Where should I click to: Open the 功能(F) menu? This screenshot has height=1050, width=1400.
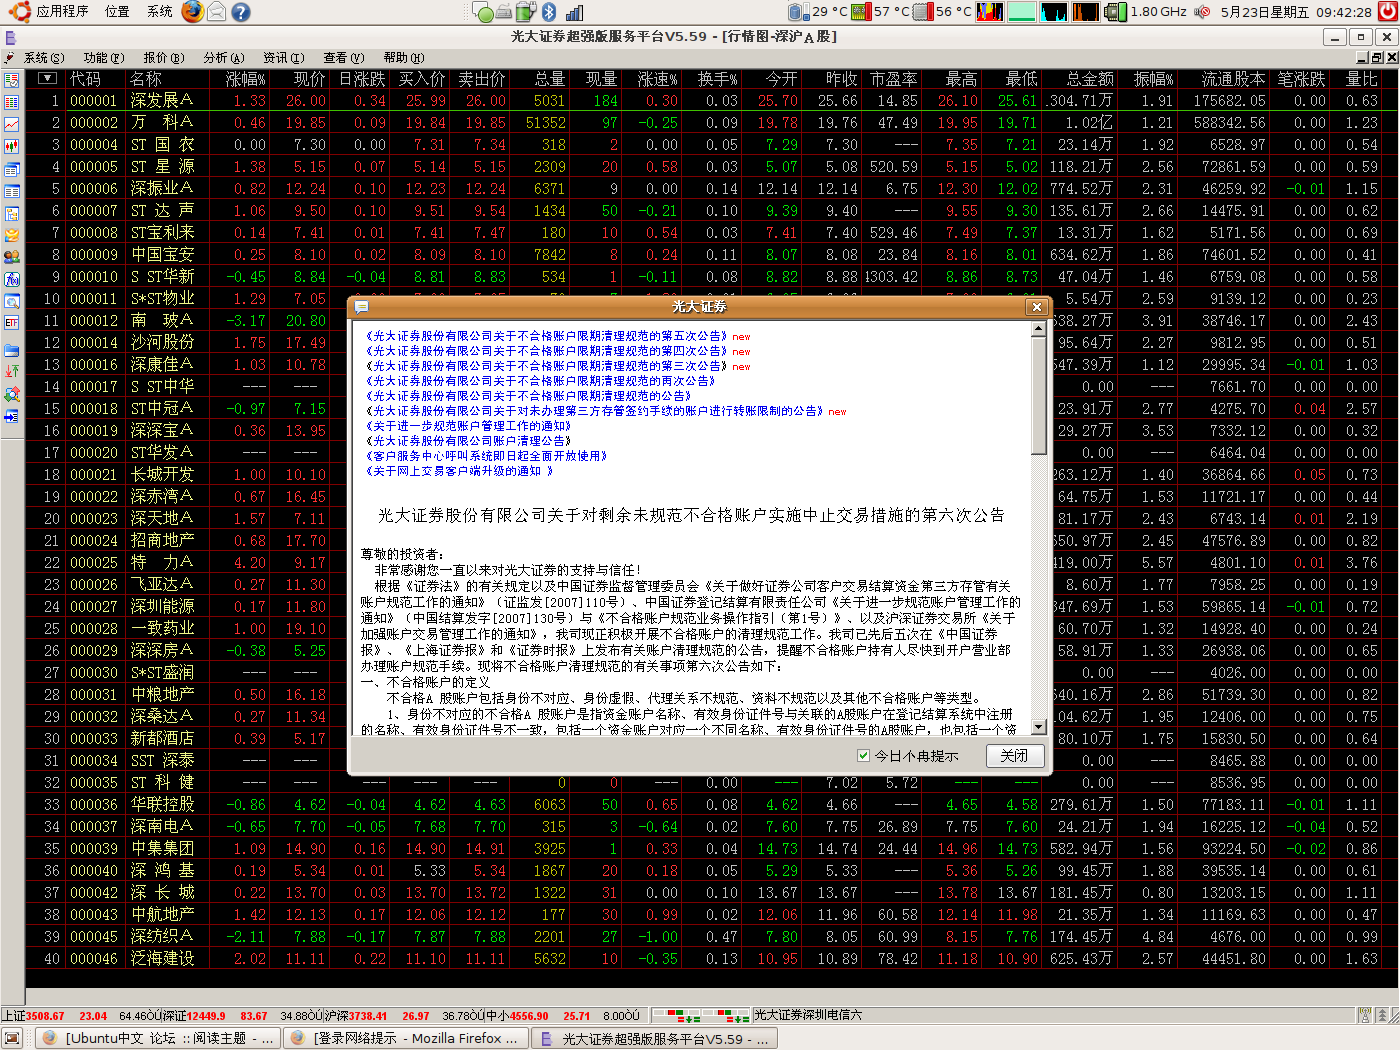(x=103, y=58)
